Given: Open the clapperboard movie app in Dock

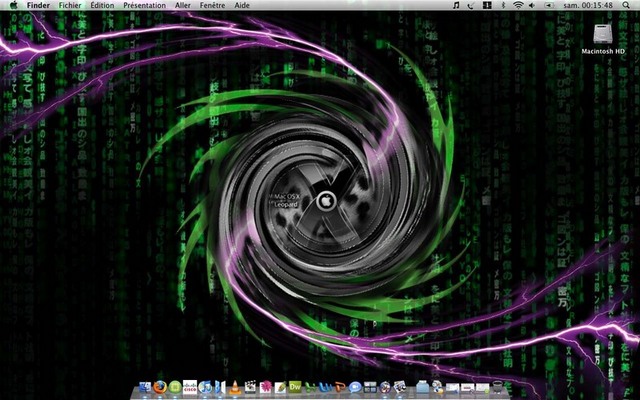Looking at the screenshot, I should (x=250, y=387).
